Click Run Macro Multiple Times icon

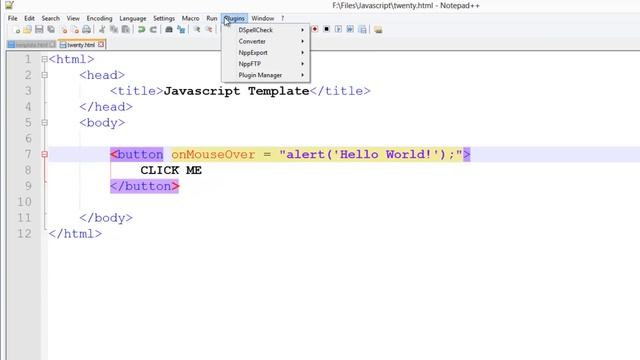(350, 29)
